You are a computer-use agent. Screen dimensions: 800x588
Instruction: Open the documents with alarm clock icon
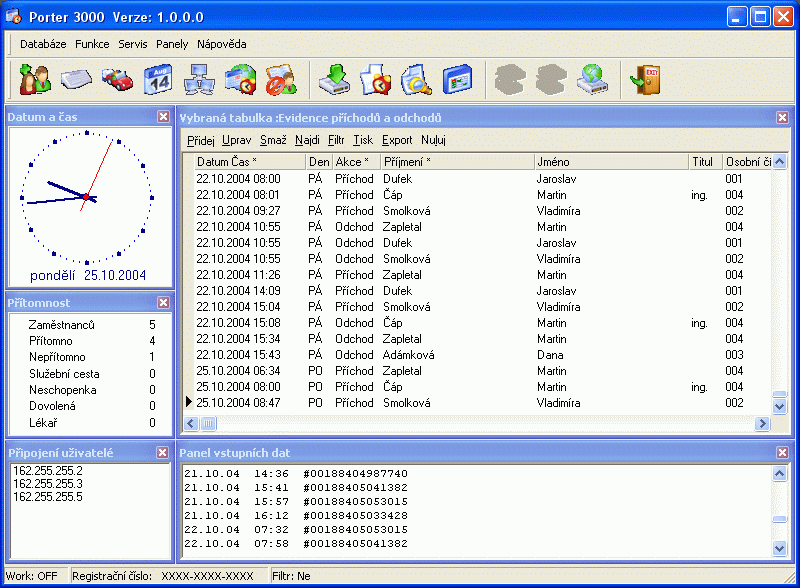pos(376,80)
